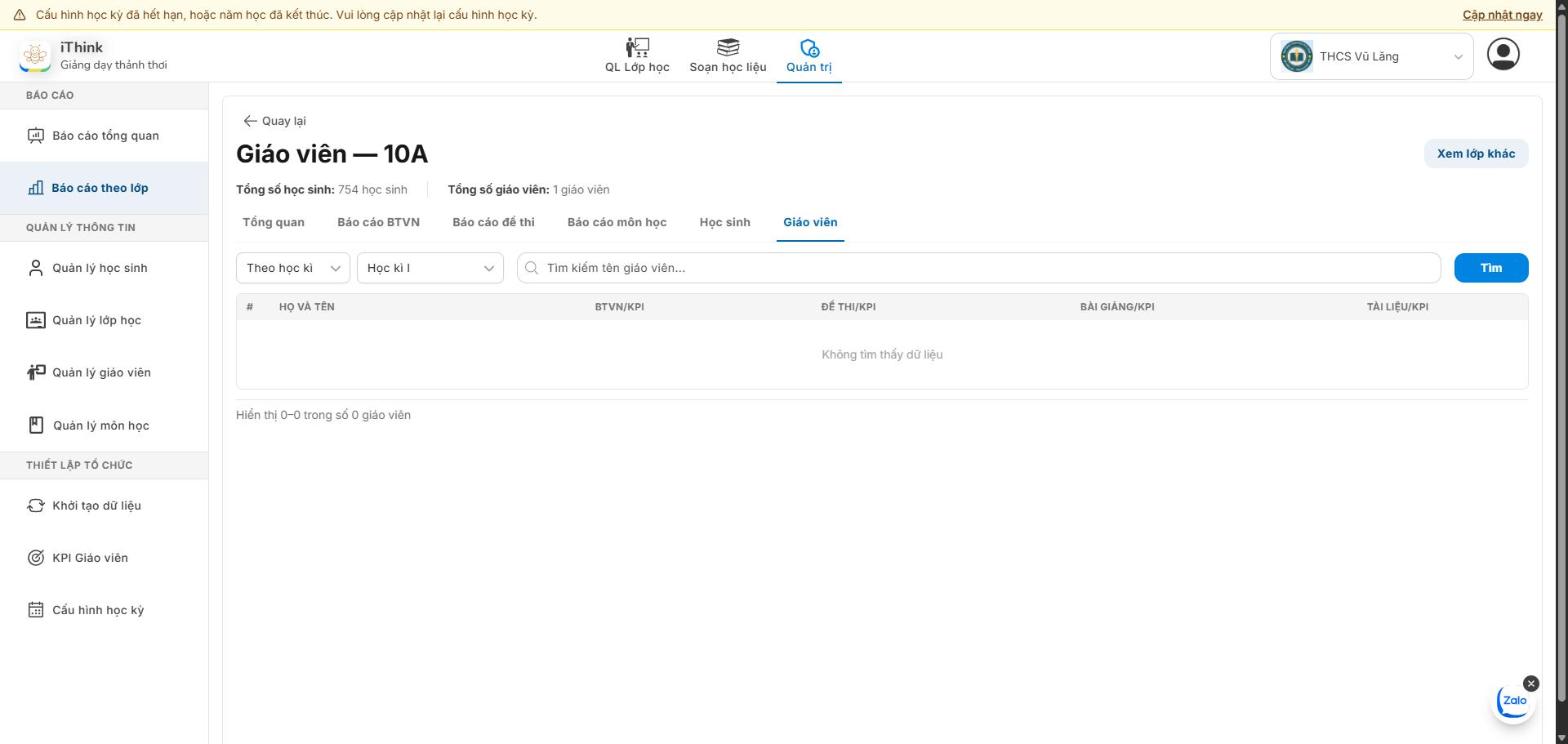
Task: Switch to the Học sinh tab
Action: tap(725, 222)
